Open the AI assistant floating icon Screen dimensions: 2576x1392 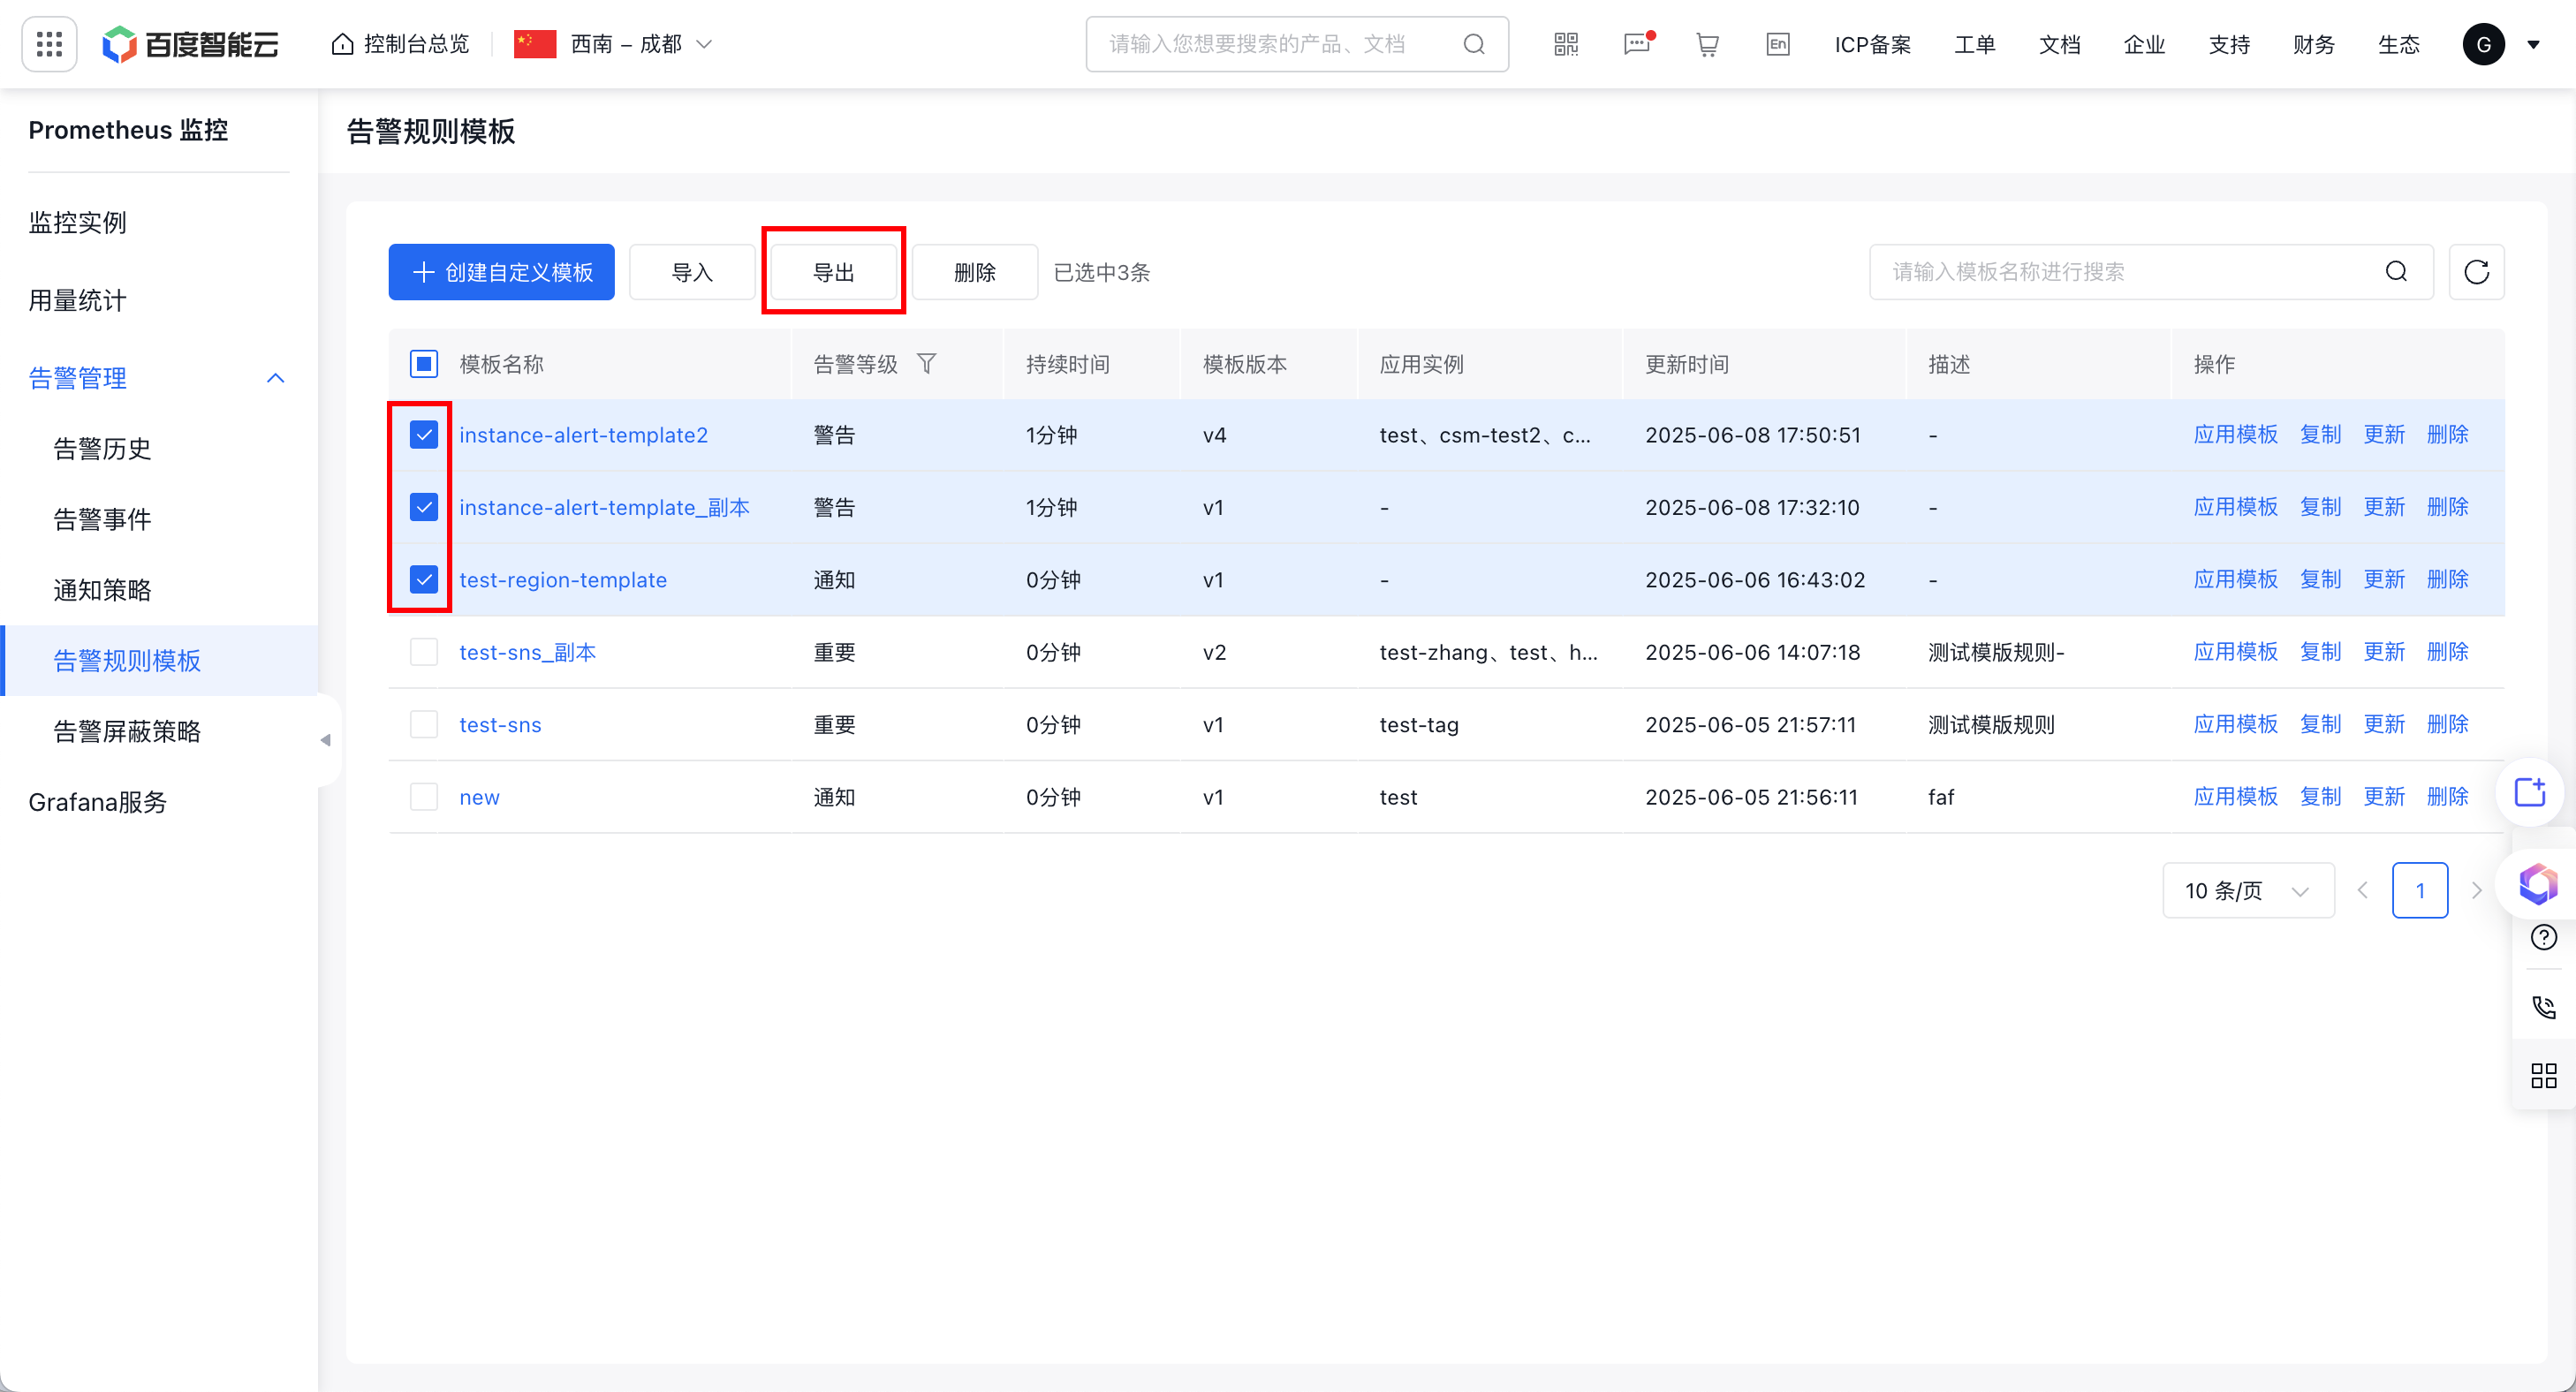2538,884
